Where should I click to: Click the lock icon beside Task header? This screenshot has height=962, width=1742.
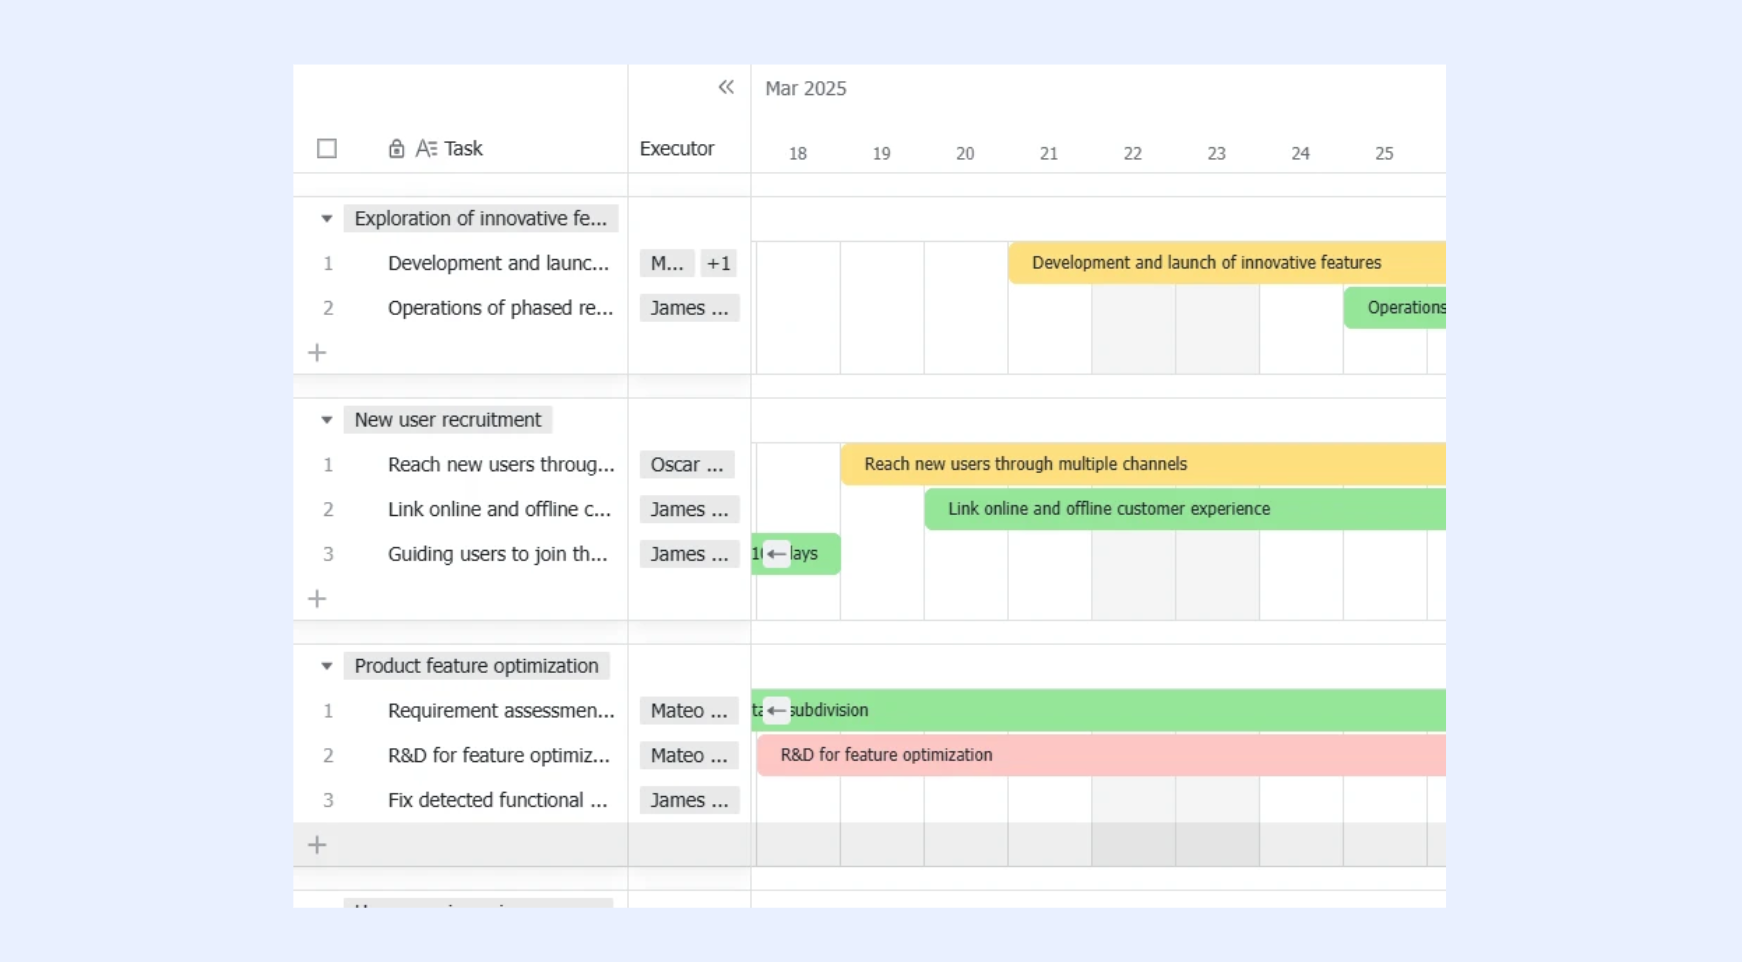(x=396, y=148)
